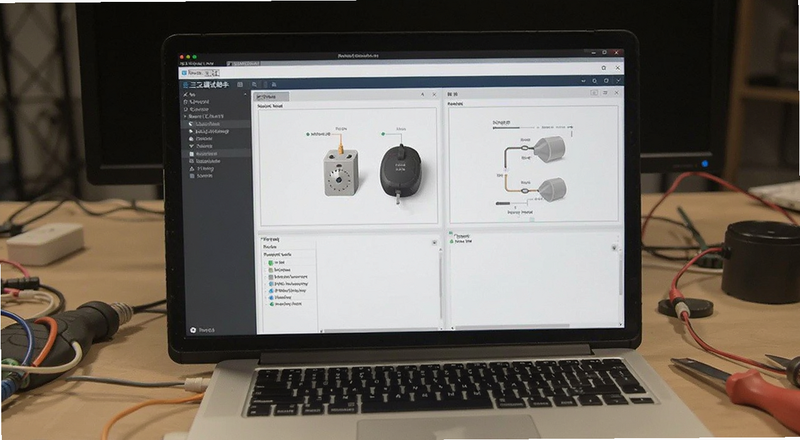Expand the sidebar group with the arrow chevron
Image resolution: width=800 pixels, height=440 pixels.
coord(185,116)
